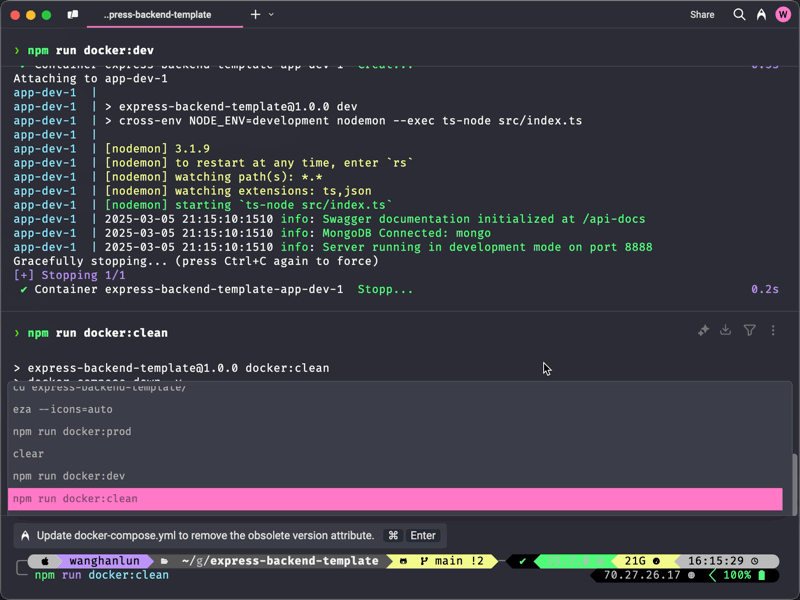Click the git branch main !2 segment
The image size is (800, 600).
452,561
